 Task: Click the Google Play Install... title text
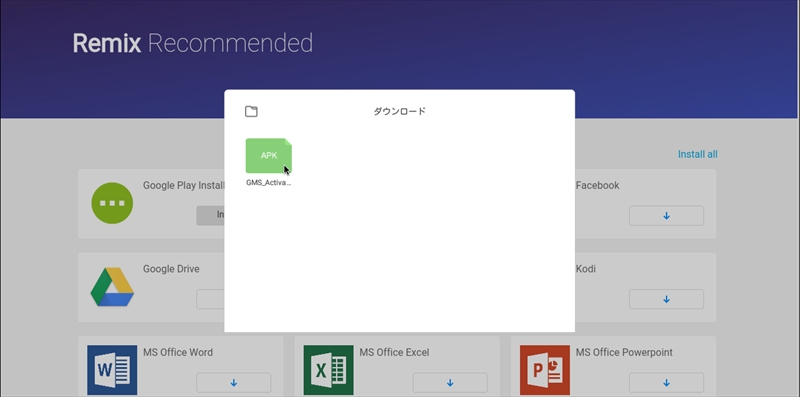pos(184,185)
